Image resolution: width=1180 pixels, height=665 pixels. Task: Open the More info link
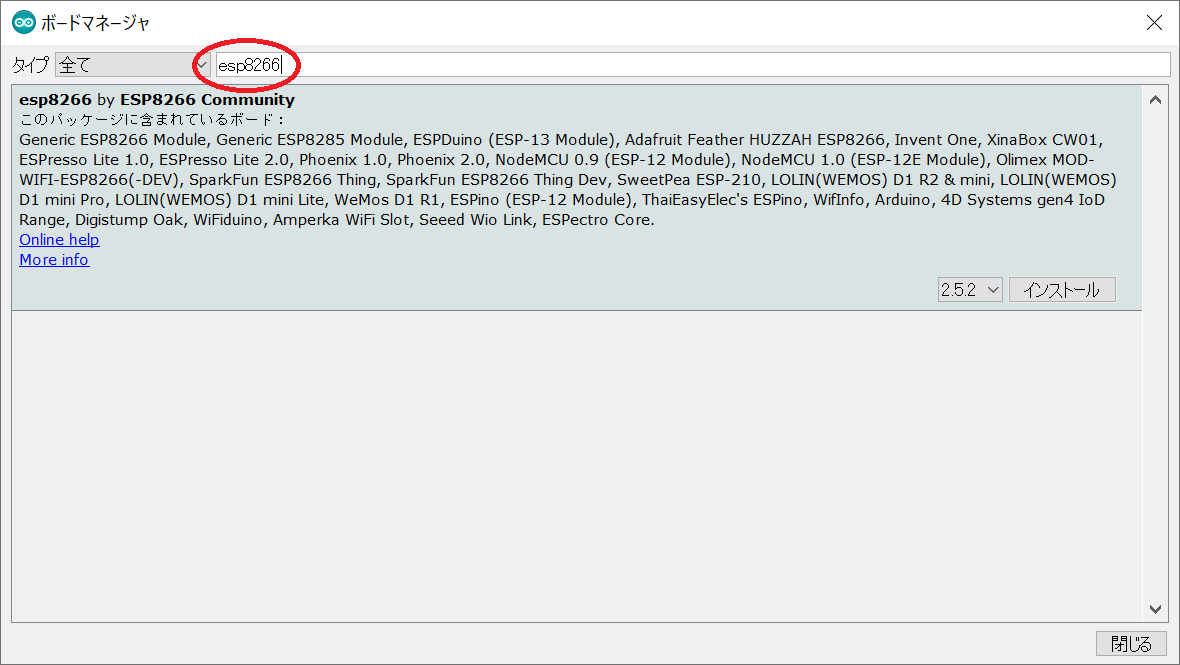point(54,260)
